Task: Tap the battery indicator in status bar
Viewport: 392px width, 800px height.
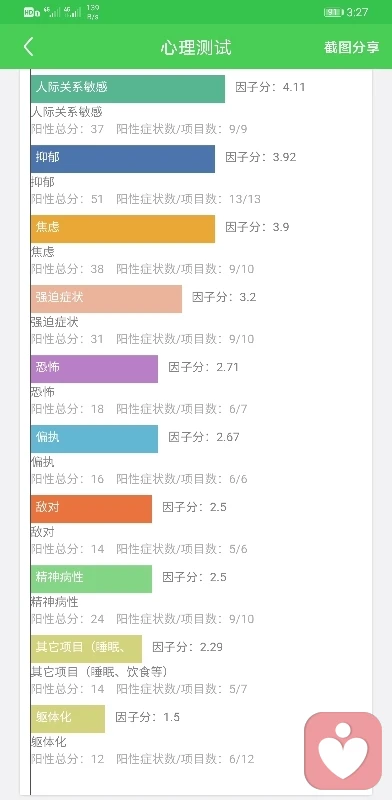Action: 333,12
